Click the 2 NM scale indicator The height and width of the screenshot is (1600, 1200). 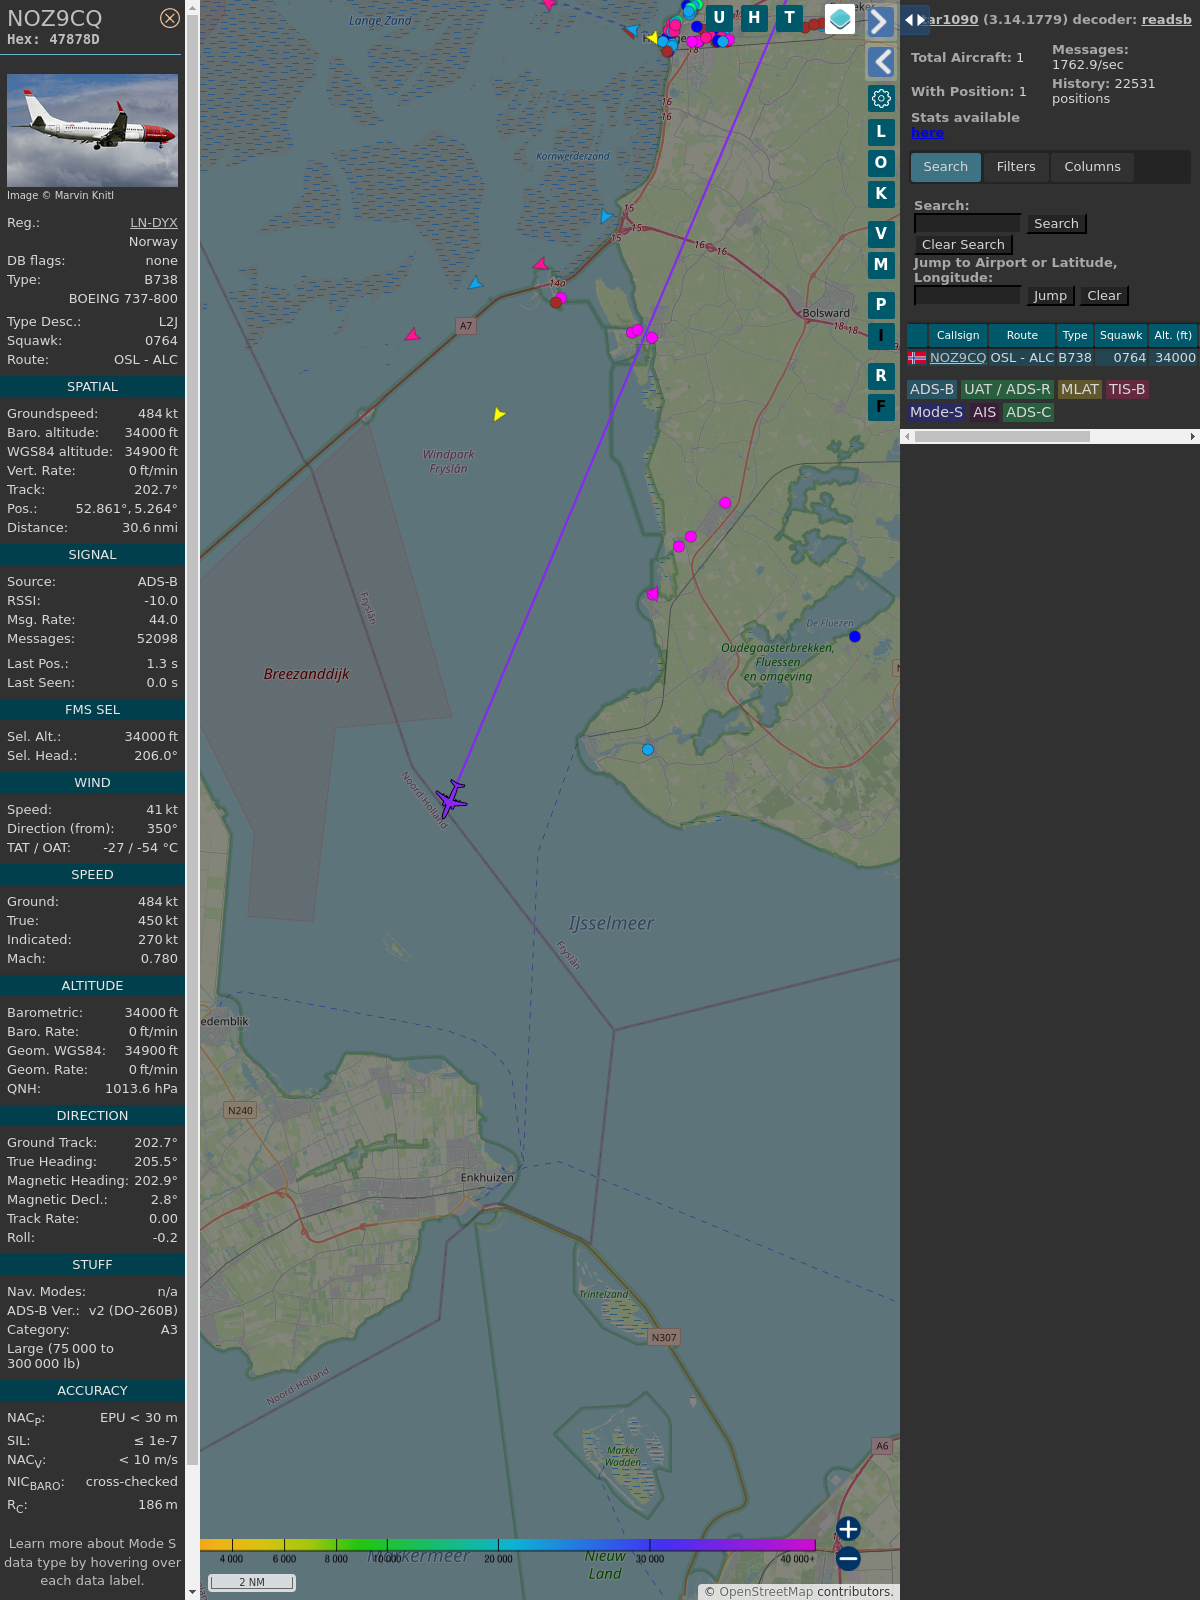click(252, 1582)
